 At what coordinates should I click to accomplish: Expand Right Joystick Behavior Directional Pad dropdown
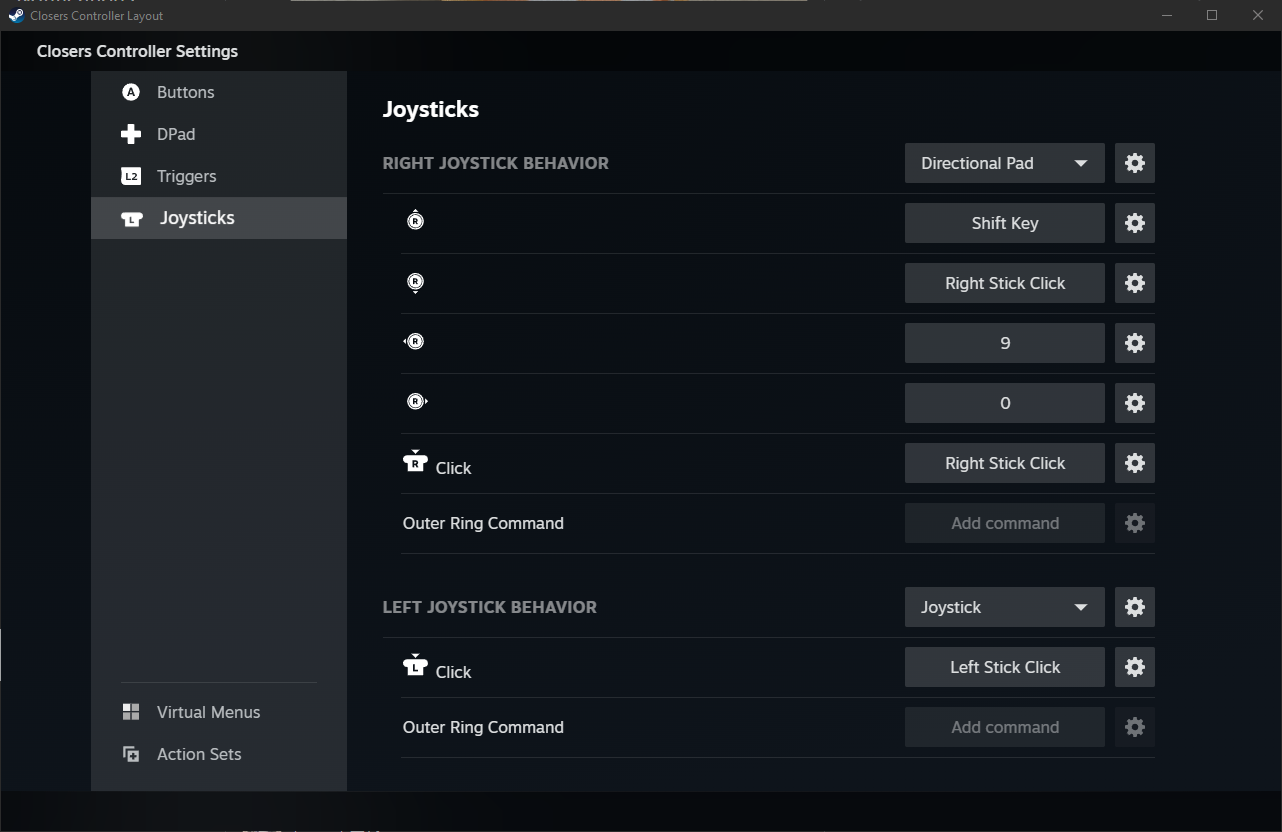click(x=1004, y=163)
